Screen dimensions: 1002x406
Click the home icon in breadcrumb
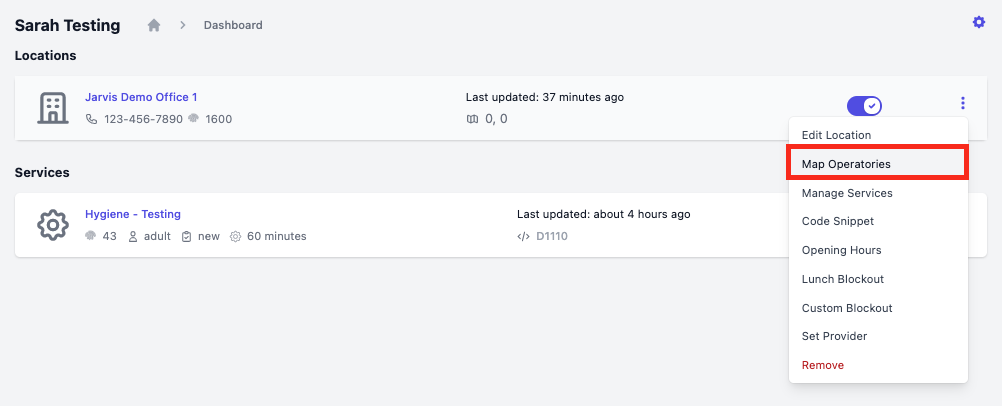pyautogui.click(x=153, y=26)
